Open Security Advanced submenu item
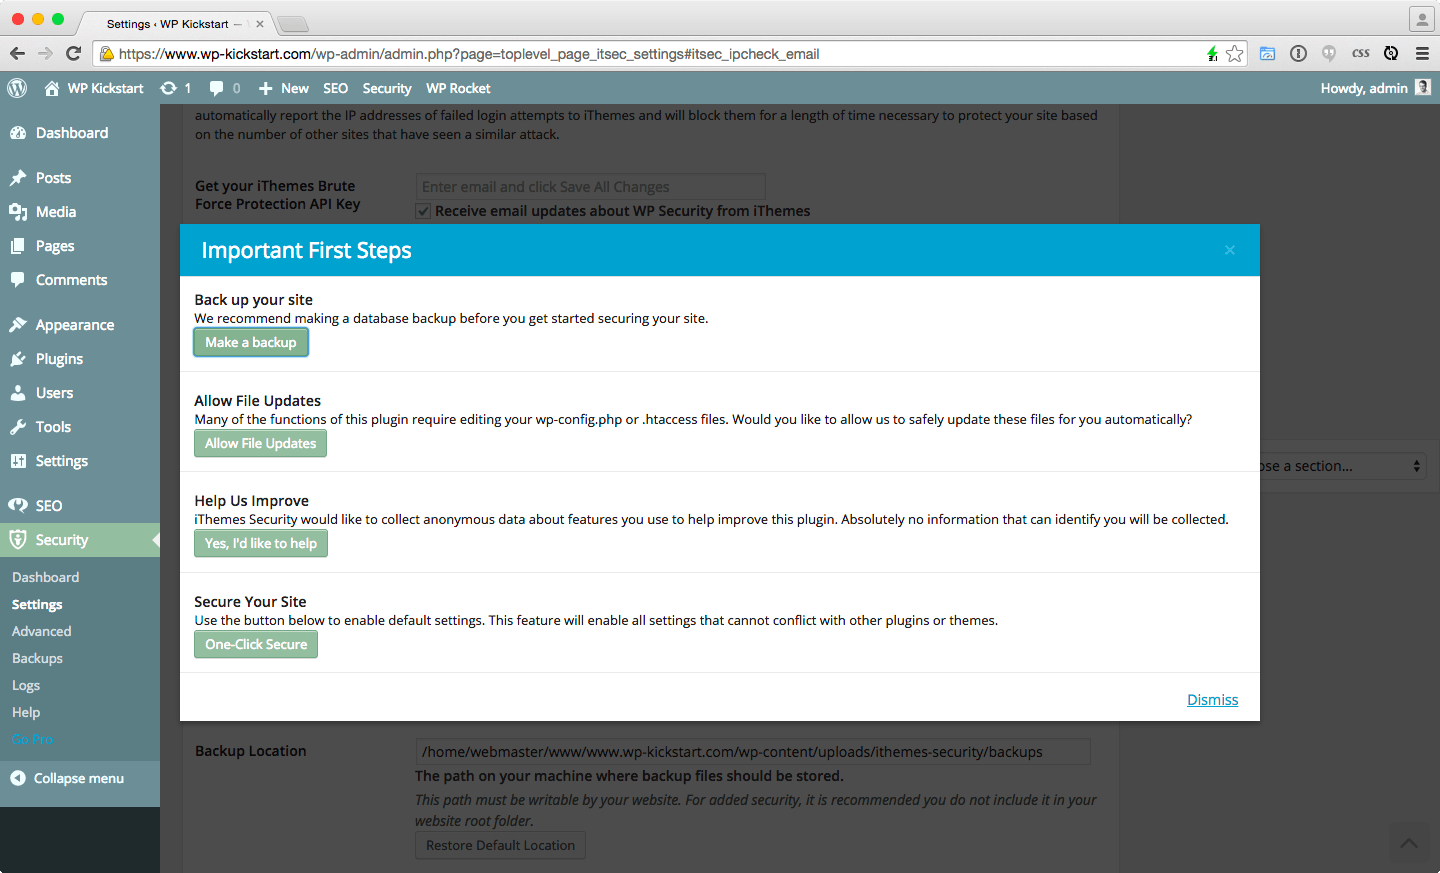The height and width of the screenshot is (873, 1440). pyautogui.click(x=42, y=631)
